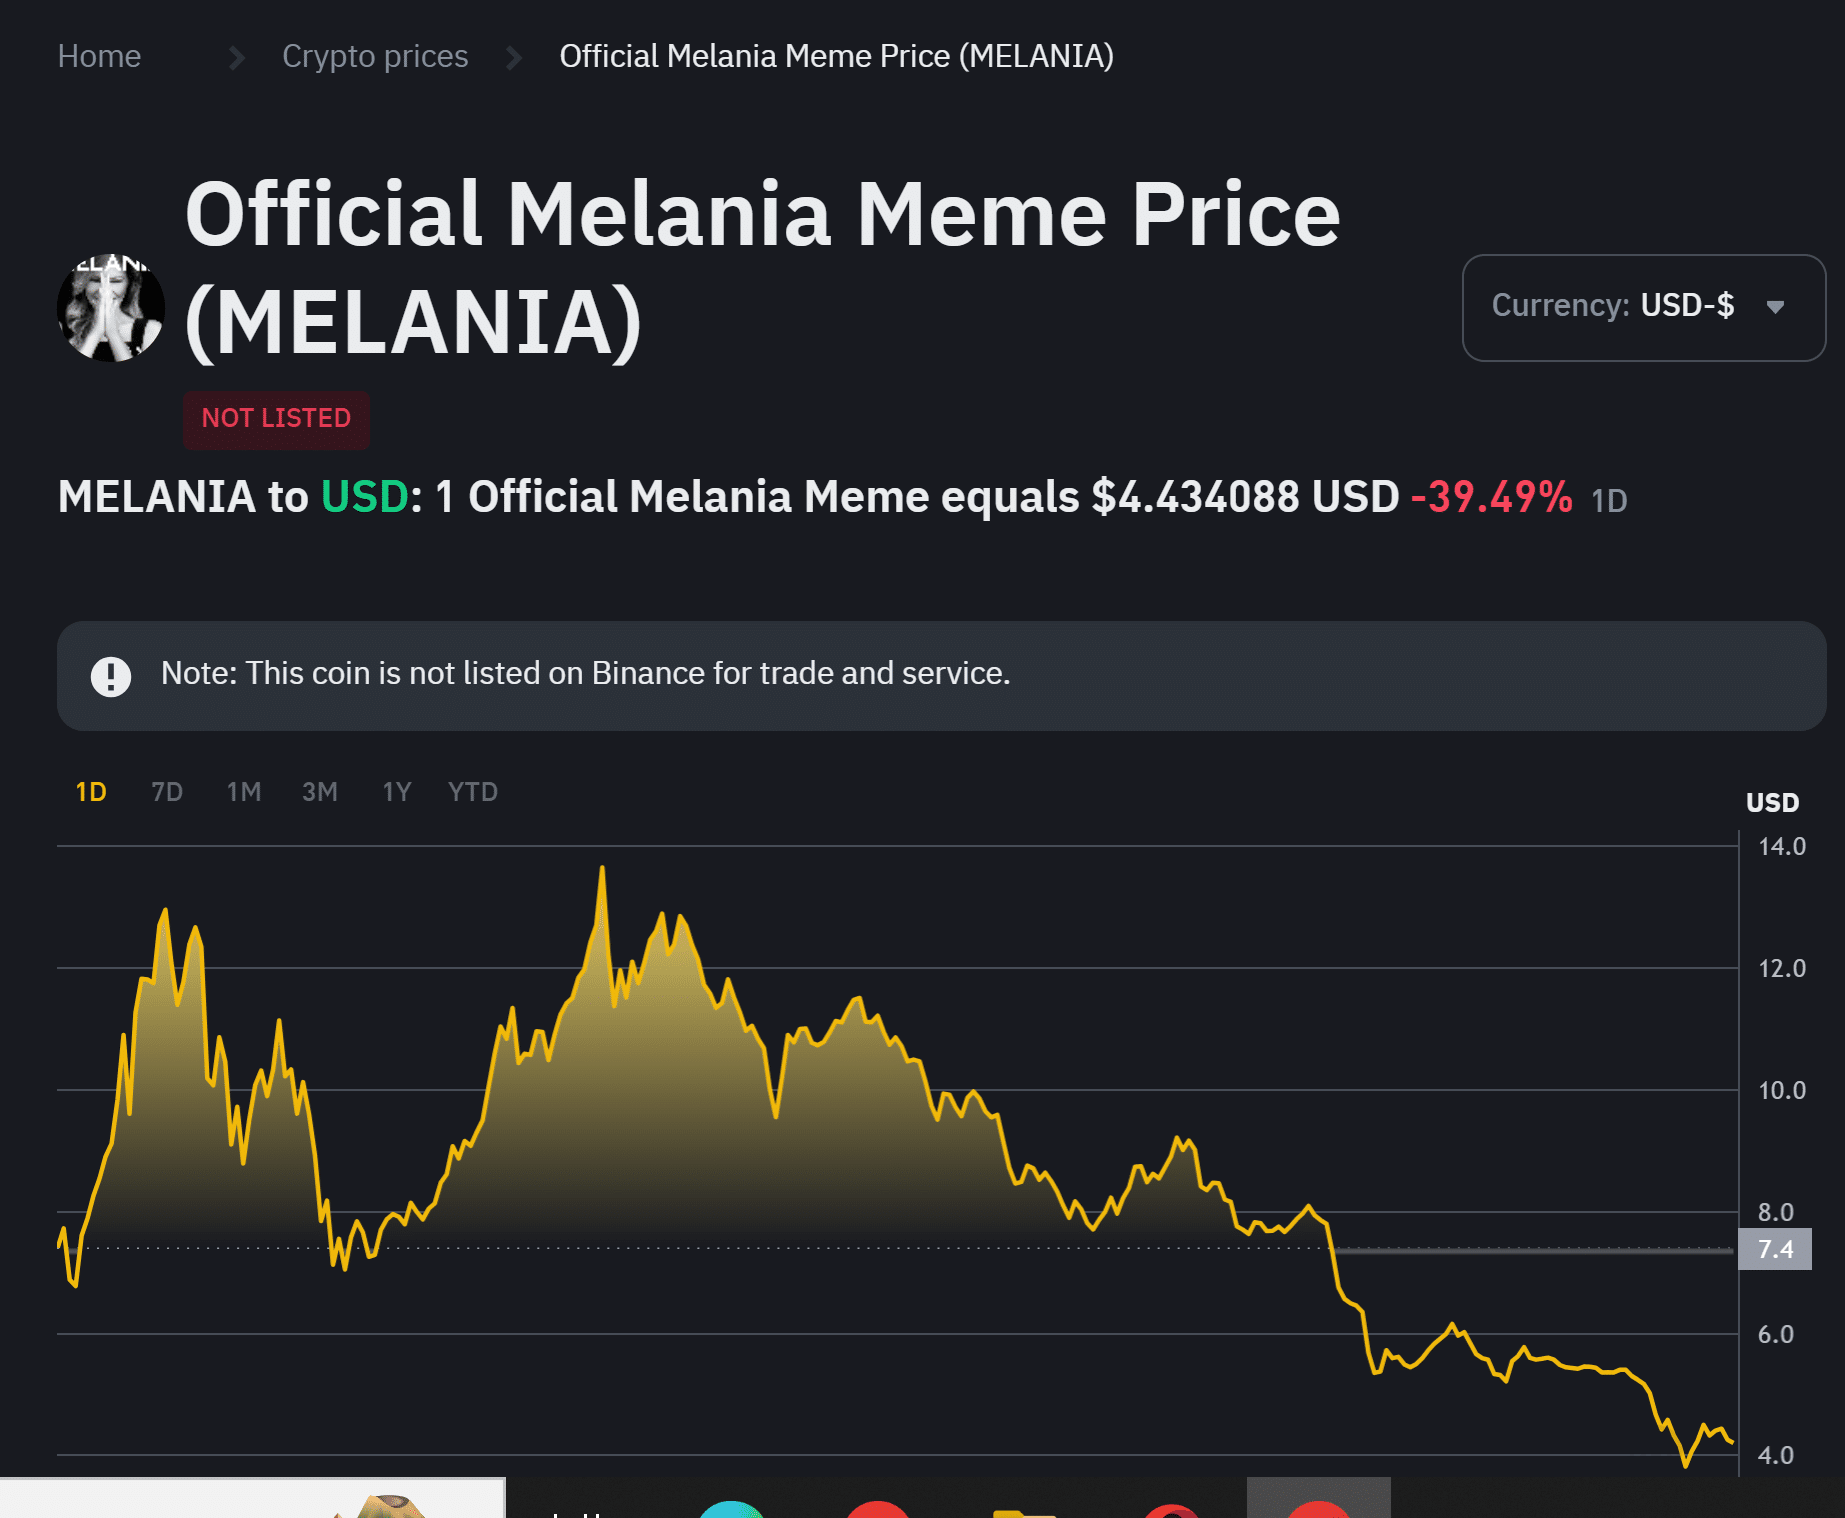Select the 1D chart range
Viewport: 1845px width, 1518px height.
[91, 792]
